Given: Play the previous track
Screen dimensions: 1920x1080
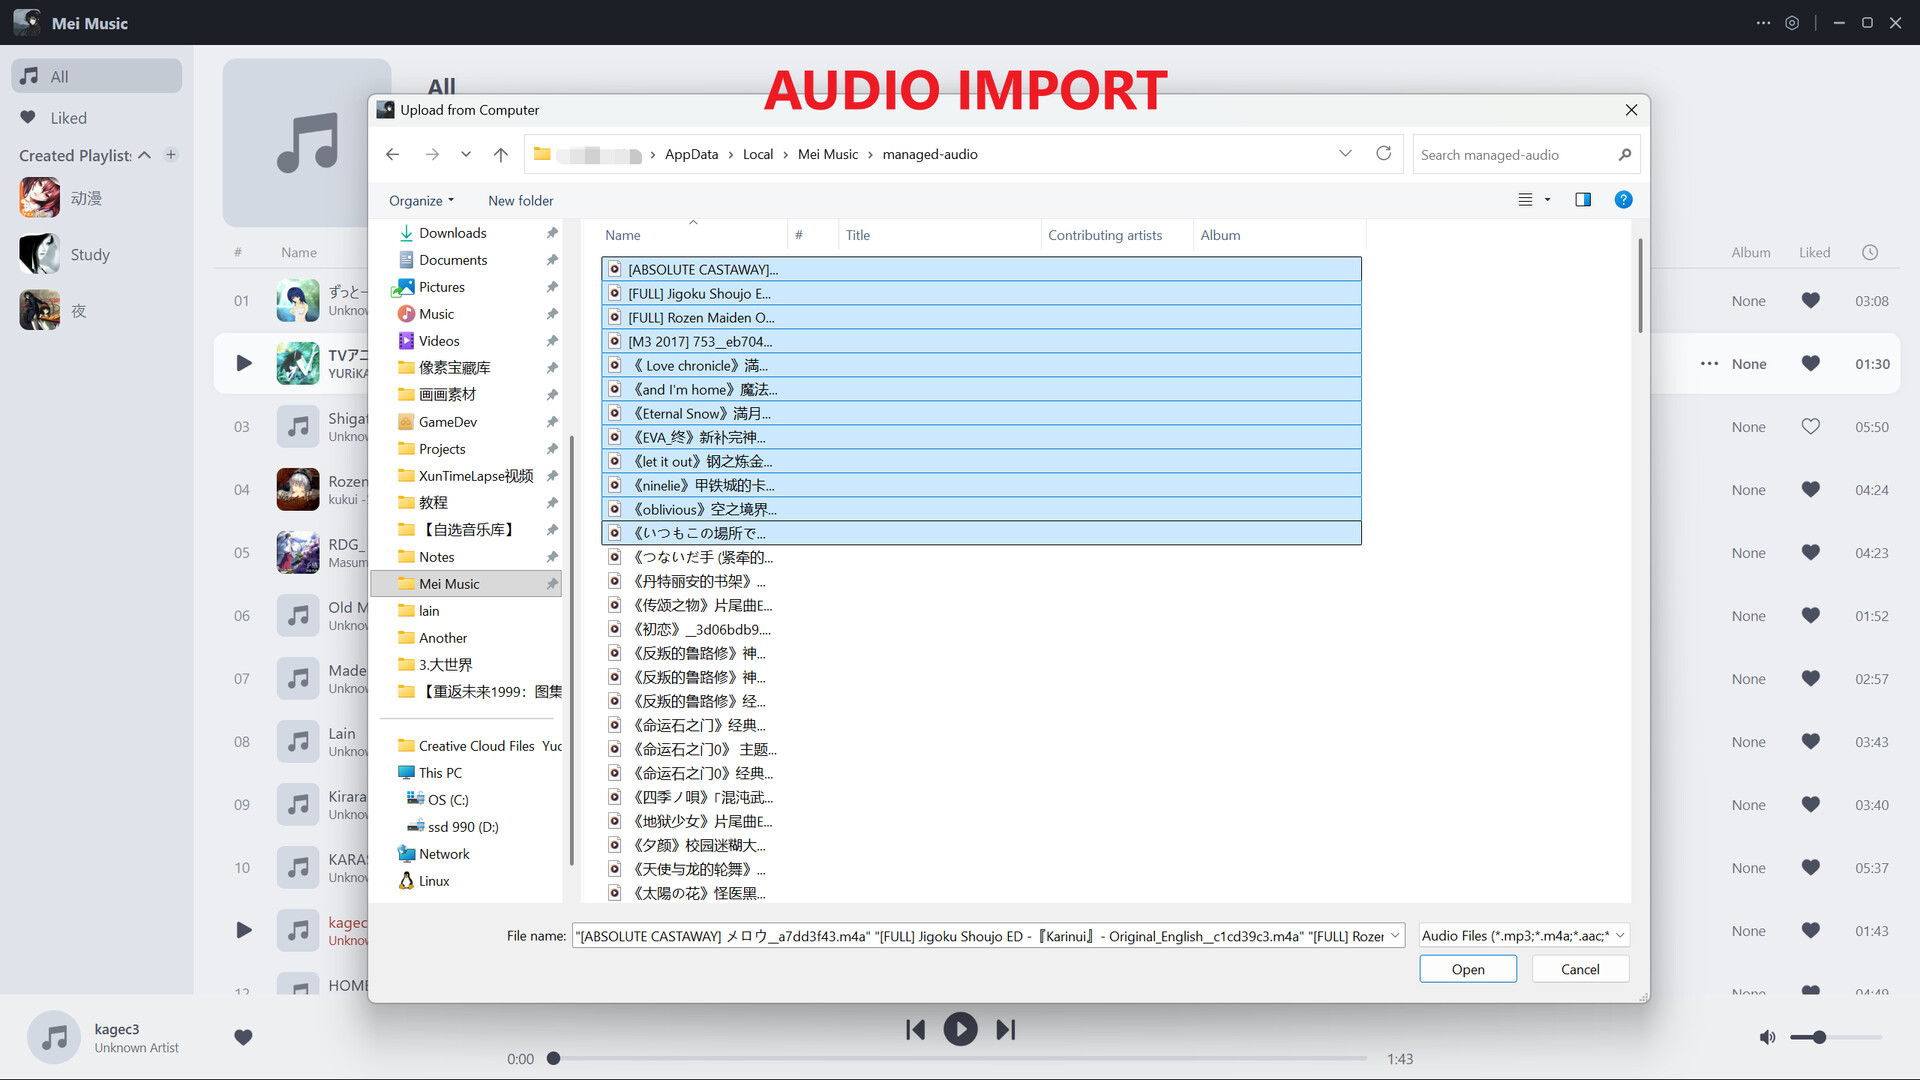Looking at the screenshot, I should [x=915, y=1030].
